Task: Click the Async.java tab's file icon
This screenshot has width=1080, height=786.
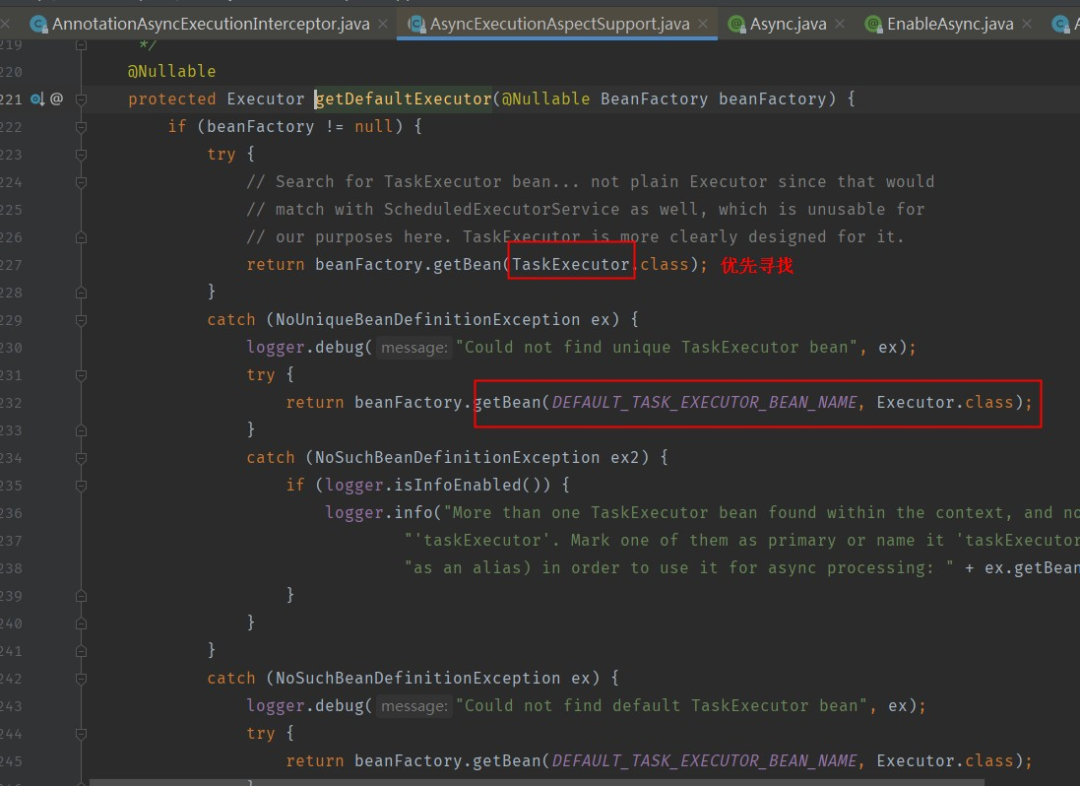Action: pyautogui.click(x=736, y=23)
